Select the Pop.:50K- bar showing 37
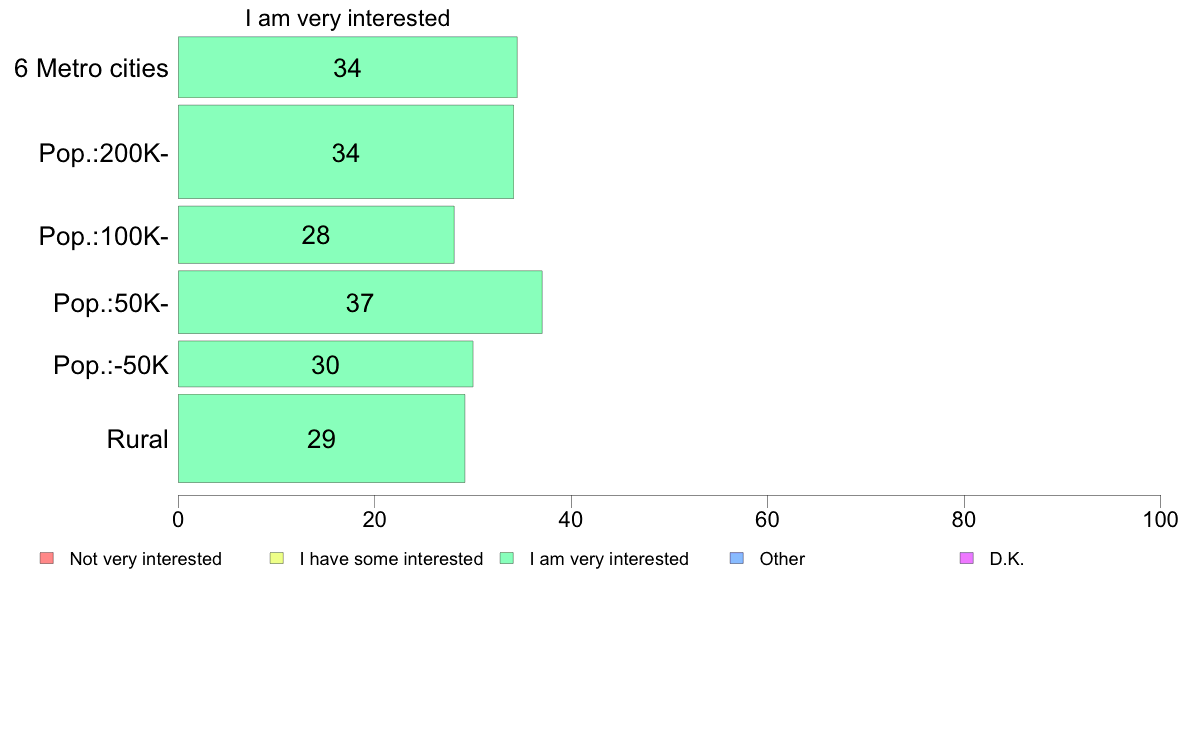This screenshot has width=1188, height=736. tap(360, 302)
